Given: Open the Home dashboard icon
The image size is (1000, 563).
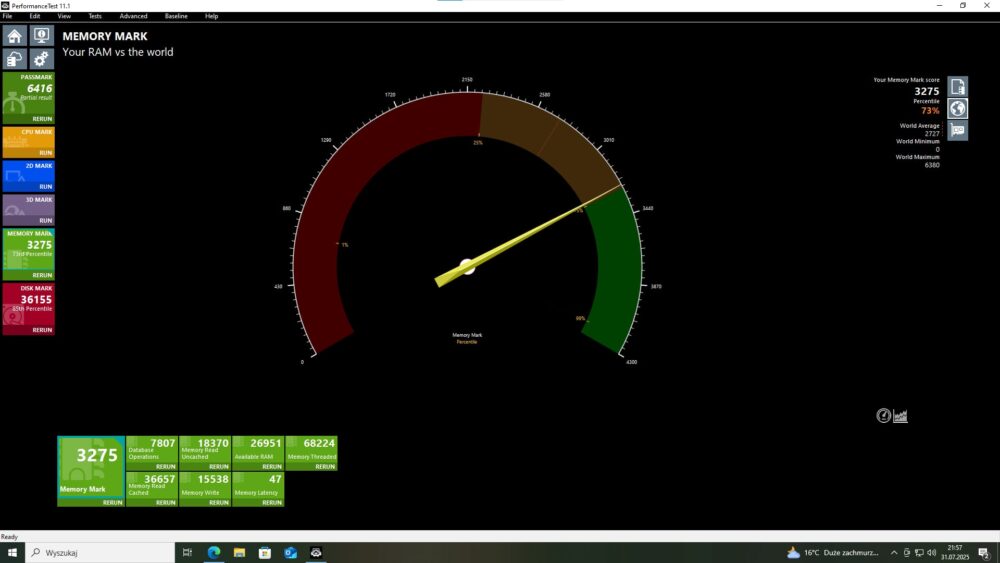Looking at the screenshot, I should [x=15, y=36].
